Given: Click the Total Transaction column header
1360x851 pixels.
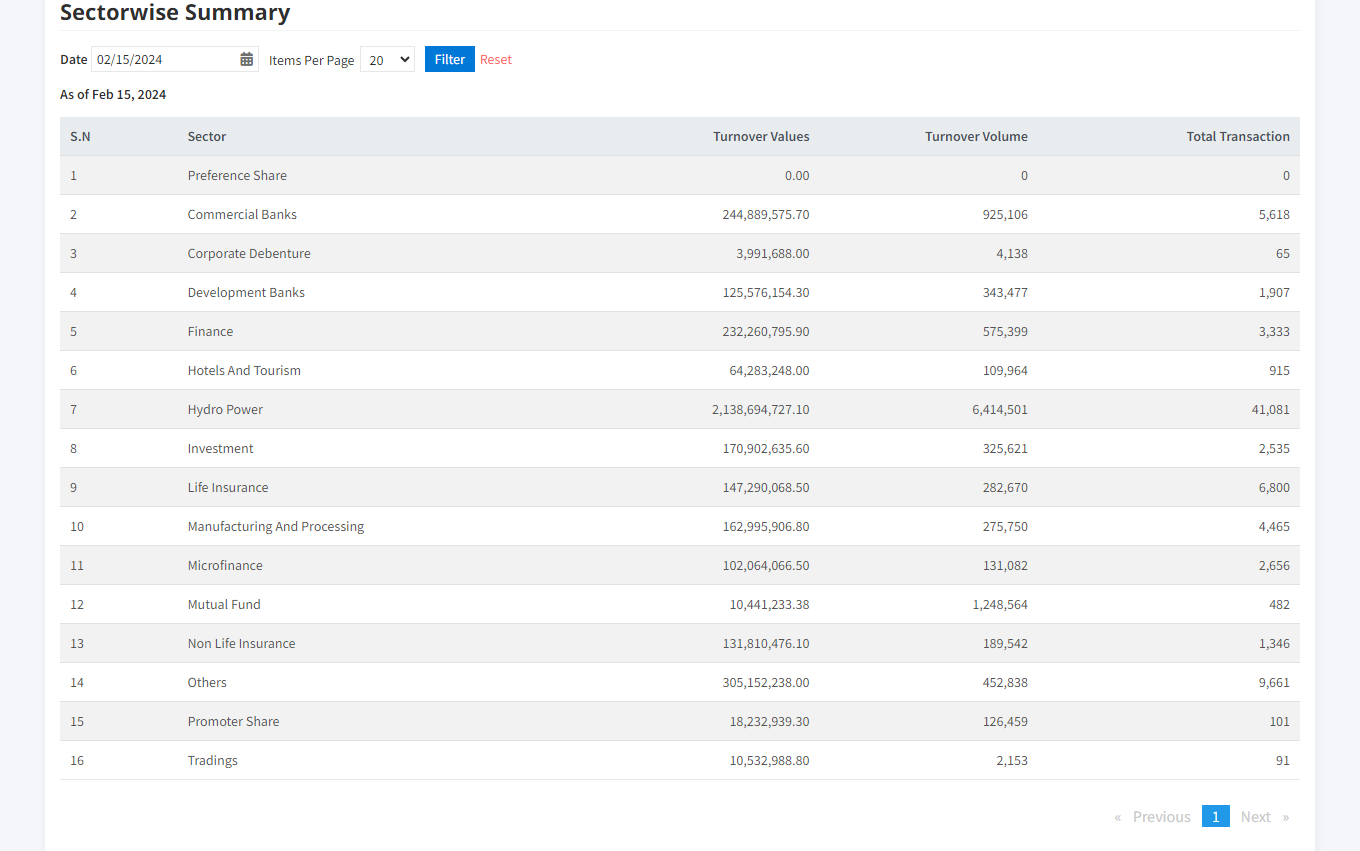Looking at the screenshot, I should (x=1238, y=137).
